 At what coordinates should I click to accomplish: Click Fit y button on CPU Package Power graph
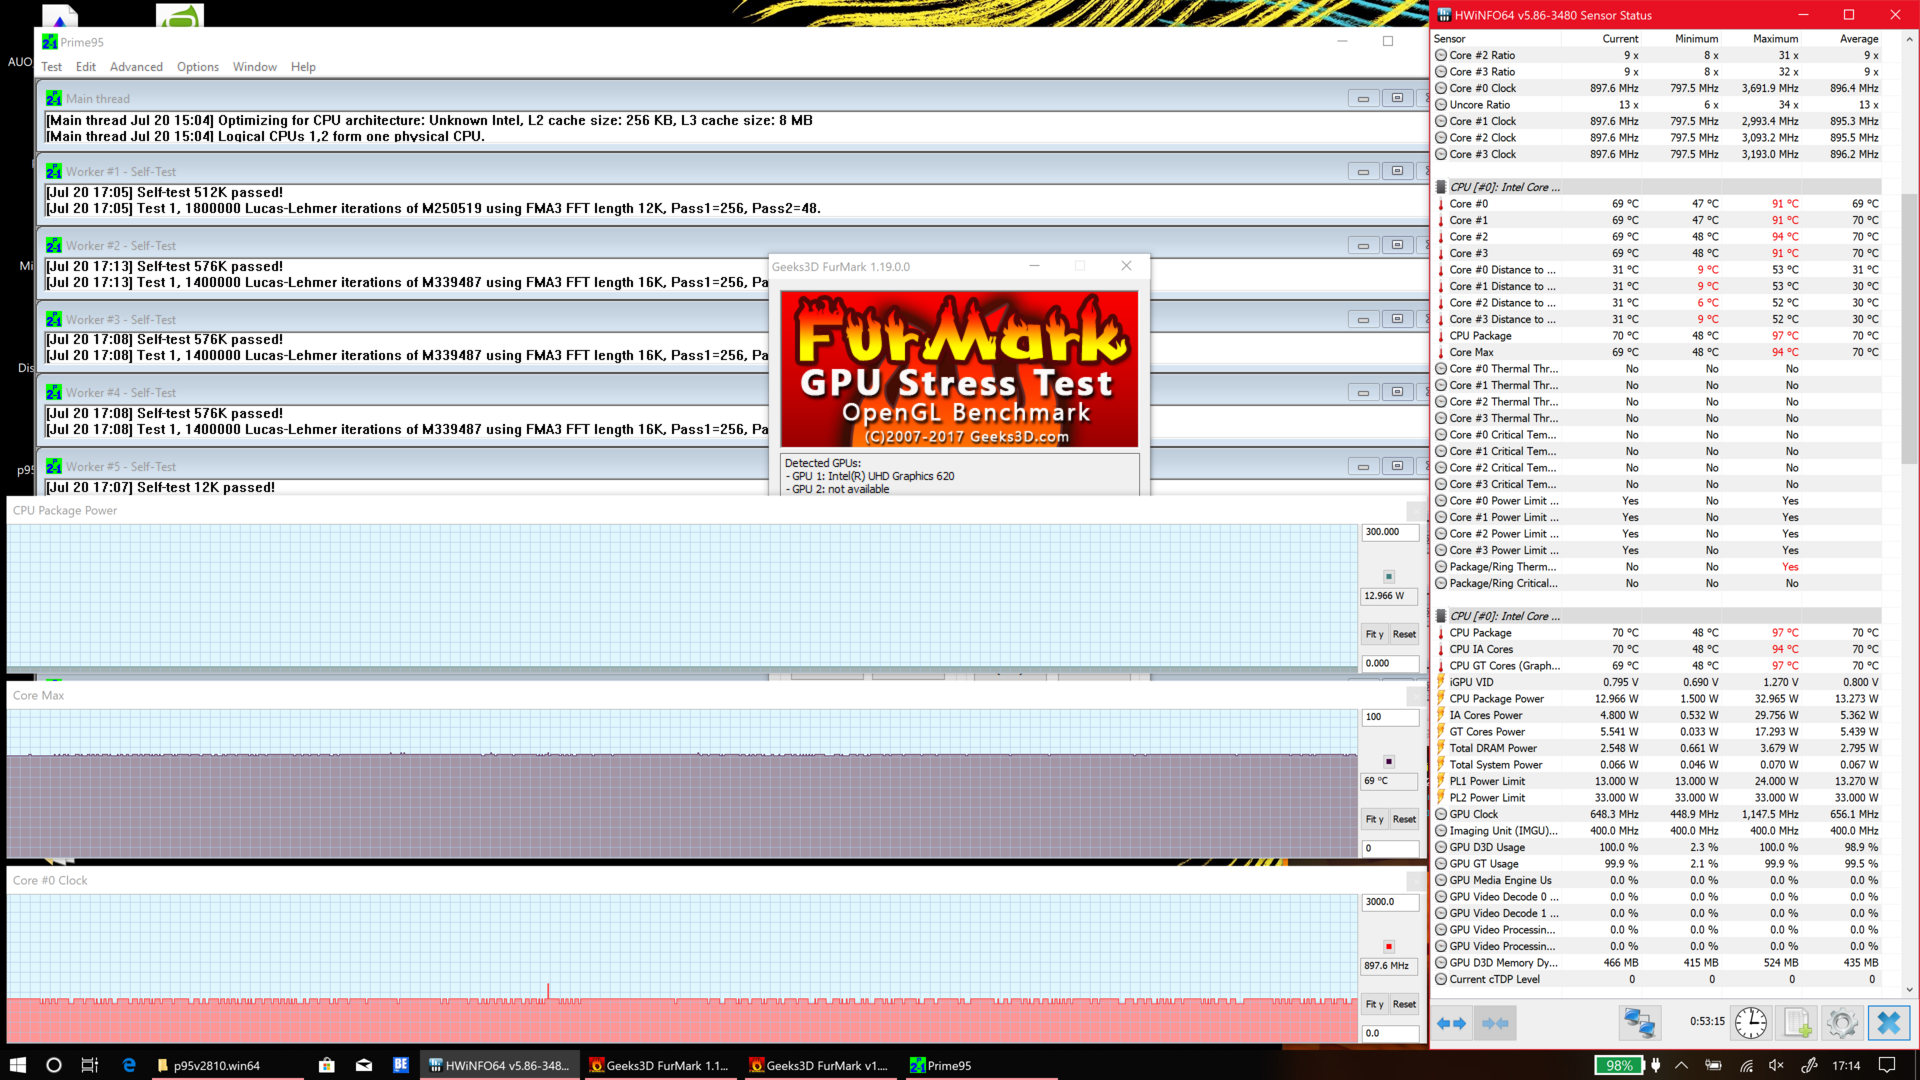(x=1374, y=634)
